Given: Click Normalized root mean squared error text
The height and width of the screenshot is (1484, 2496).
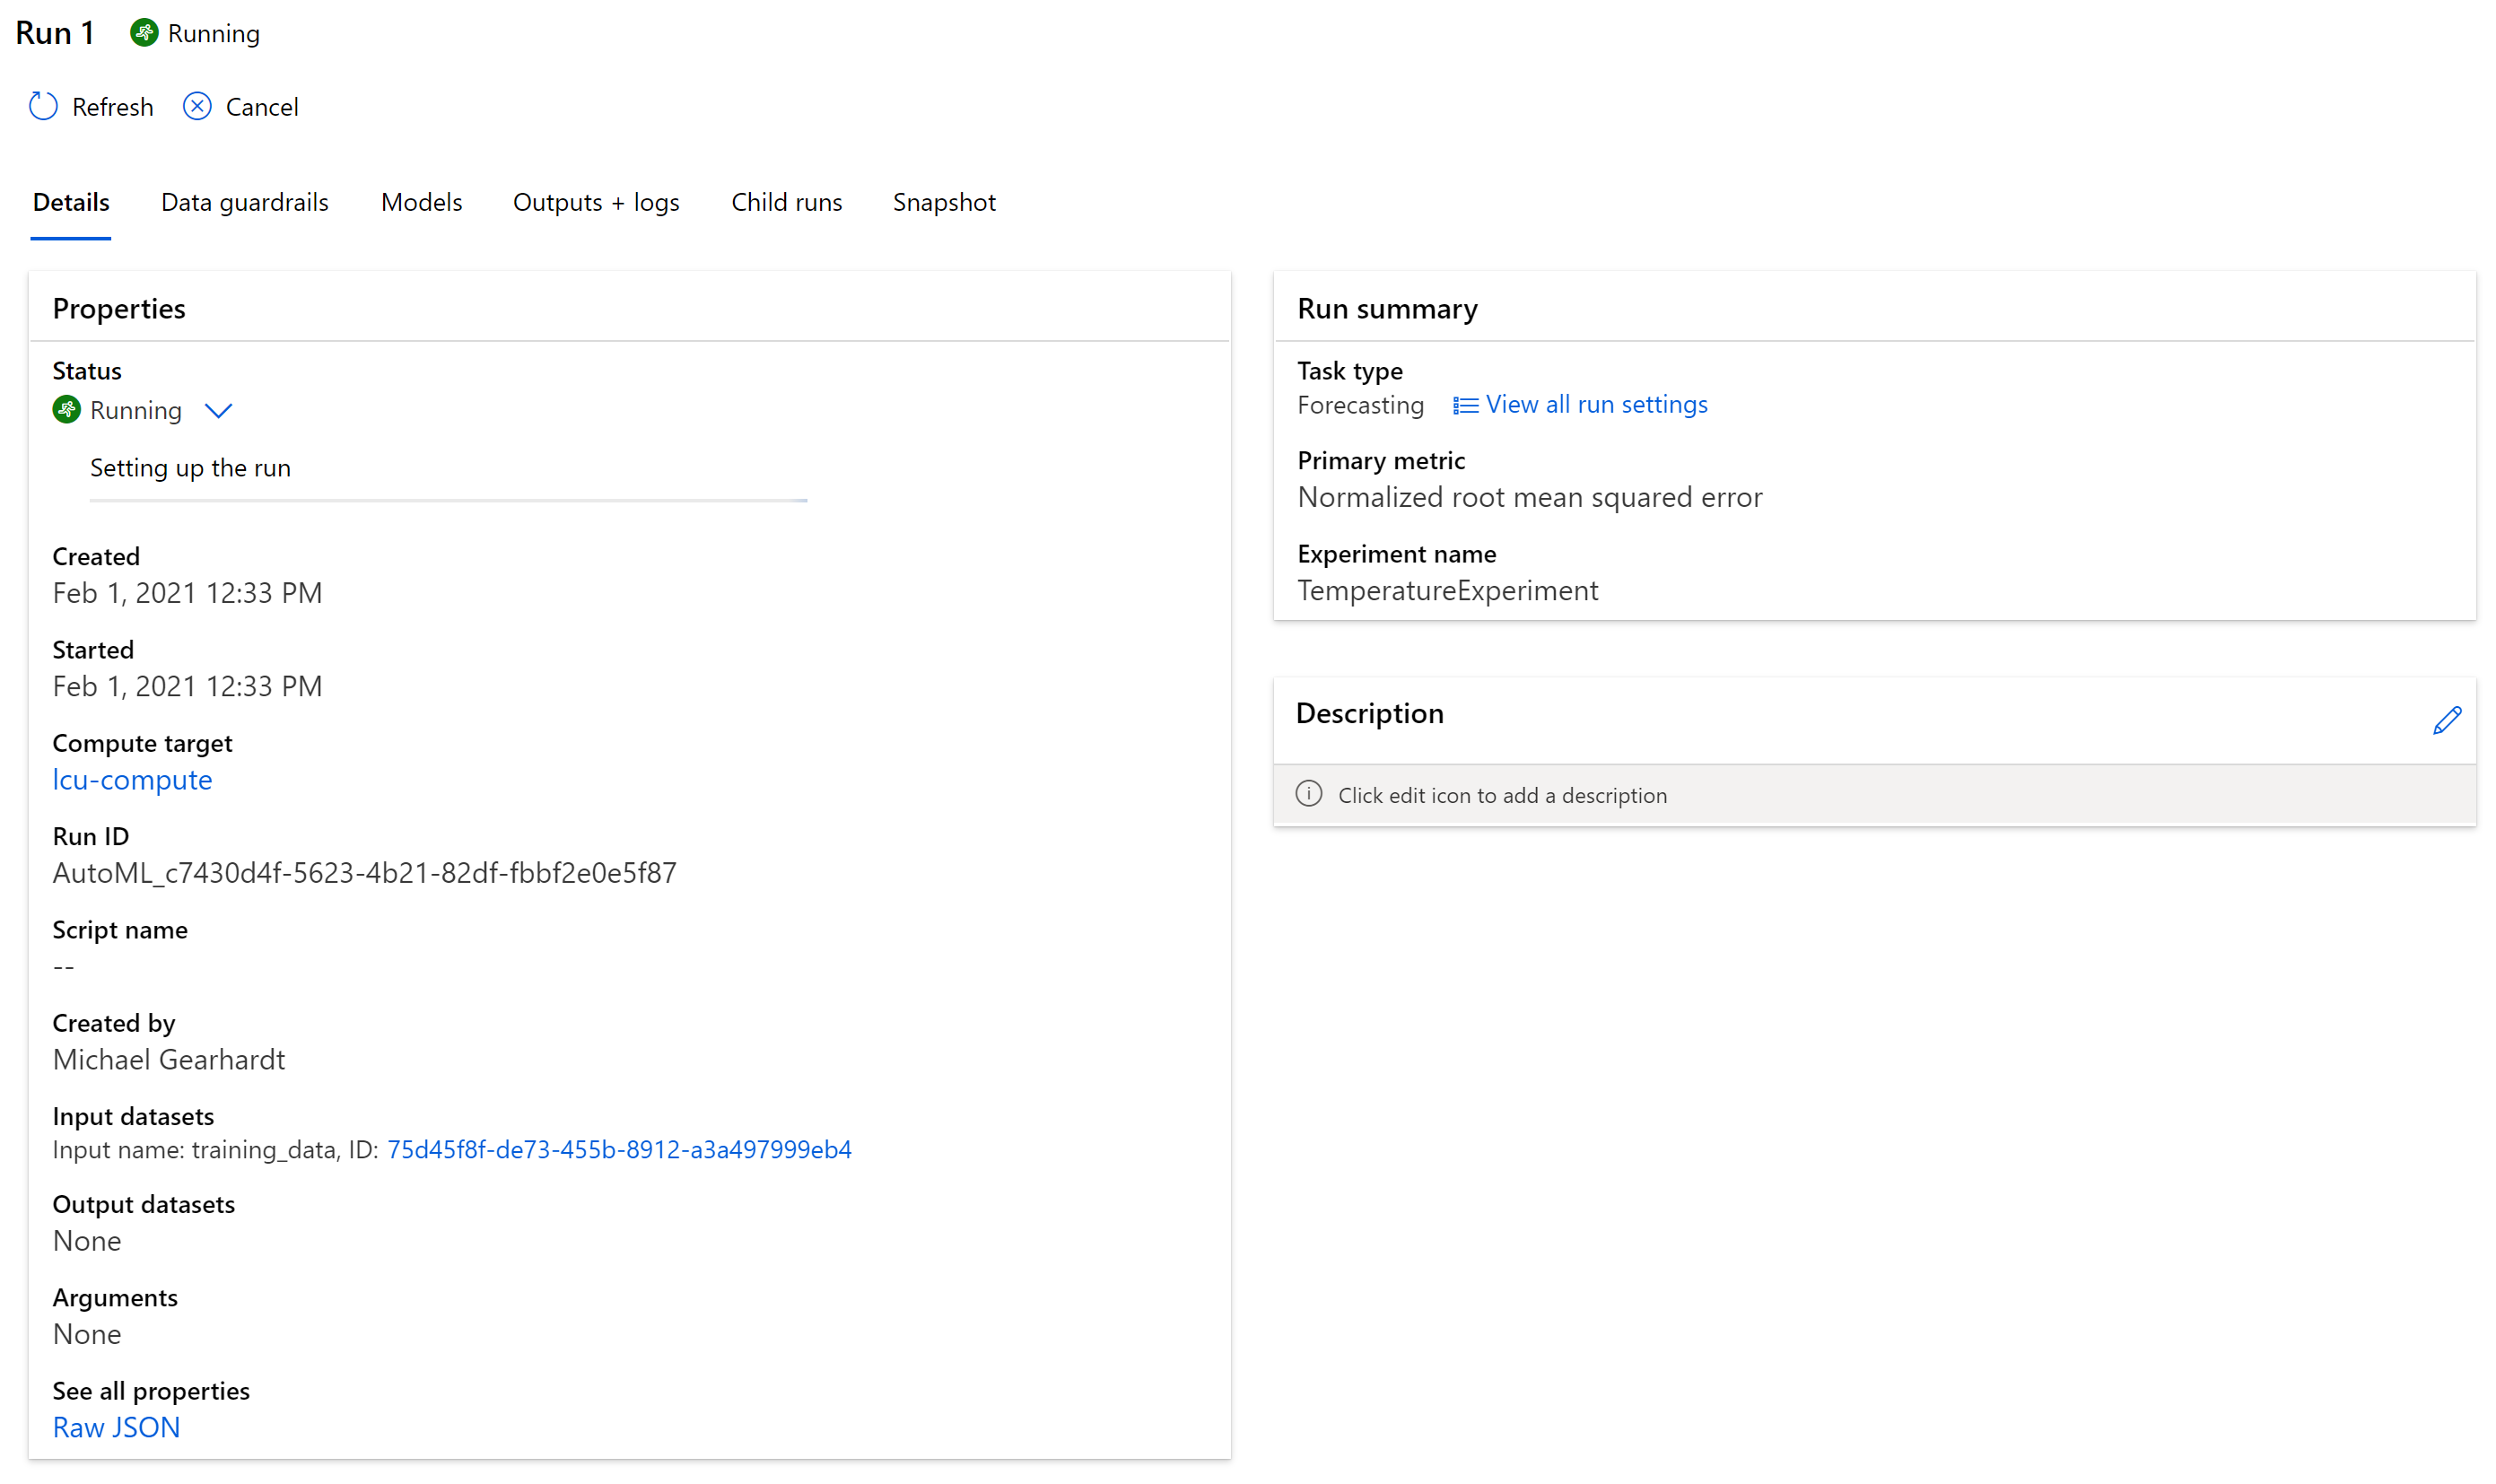Looking at the screenshot, I should 1530,497.
